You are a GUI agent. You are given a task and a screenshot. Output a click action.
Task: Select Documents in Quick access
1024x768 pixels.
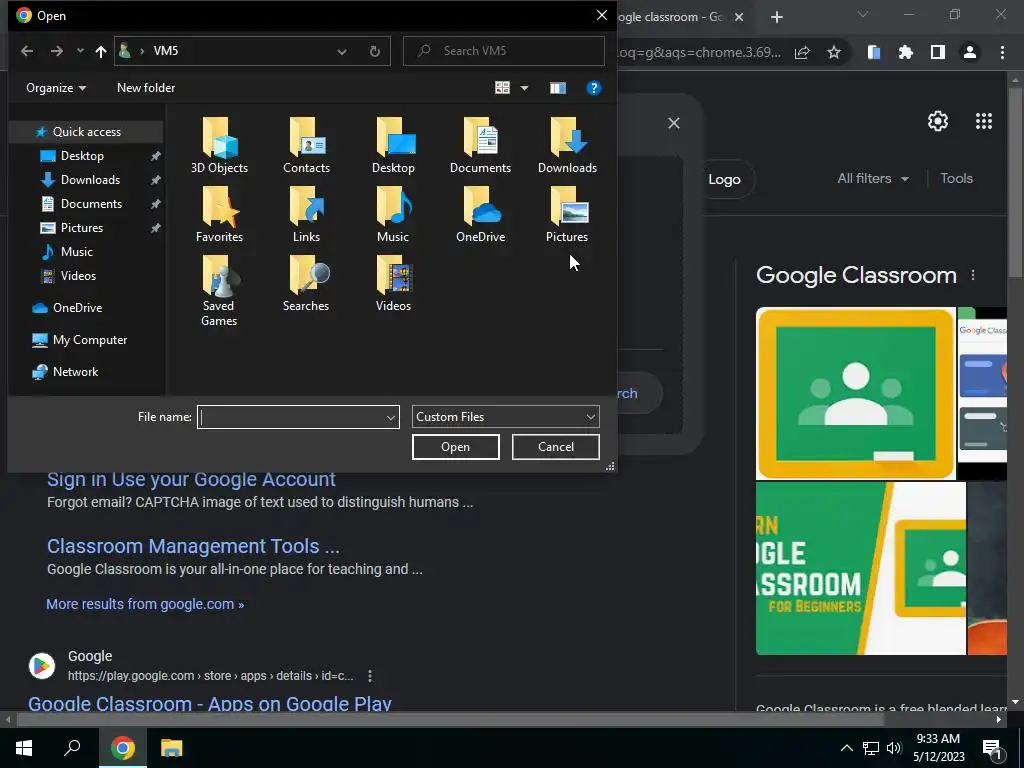pyautogui.click(x=91, y=204)
